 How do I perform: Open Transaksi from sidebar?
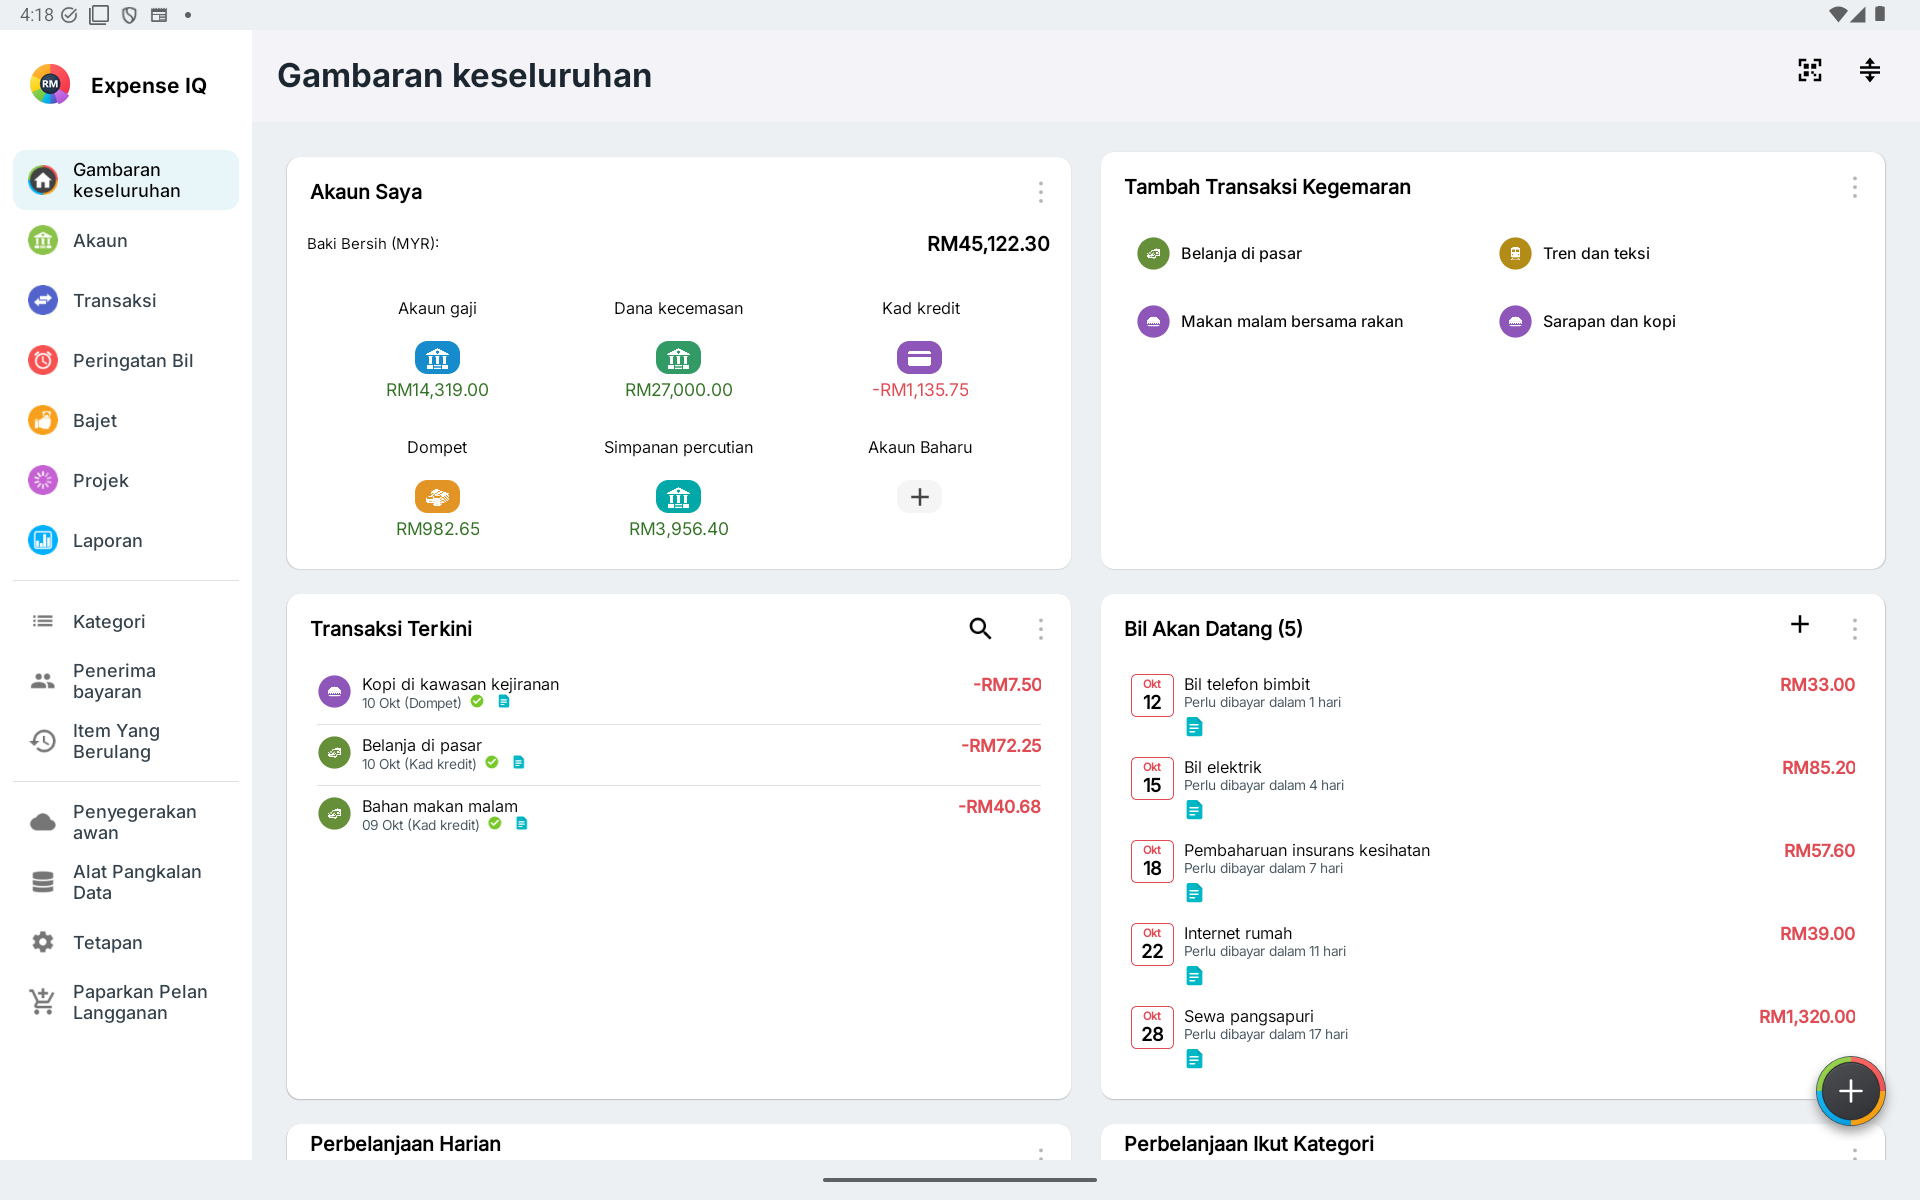(x=126, y=300)
